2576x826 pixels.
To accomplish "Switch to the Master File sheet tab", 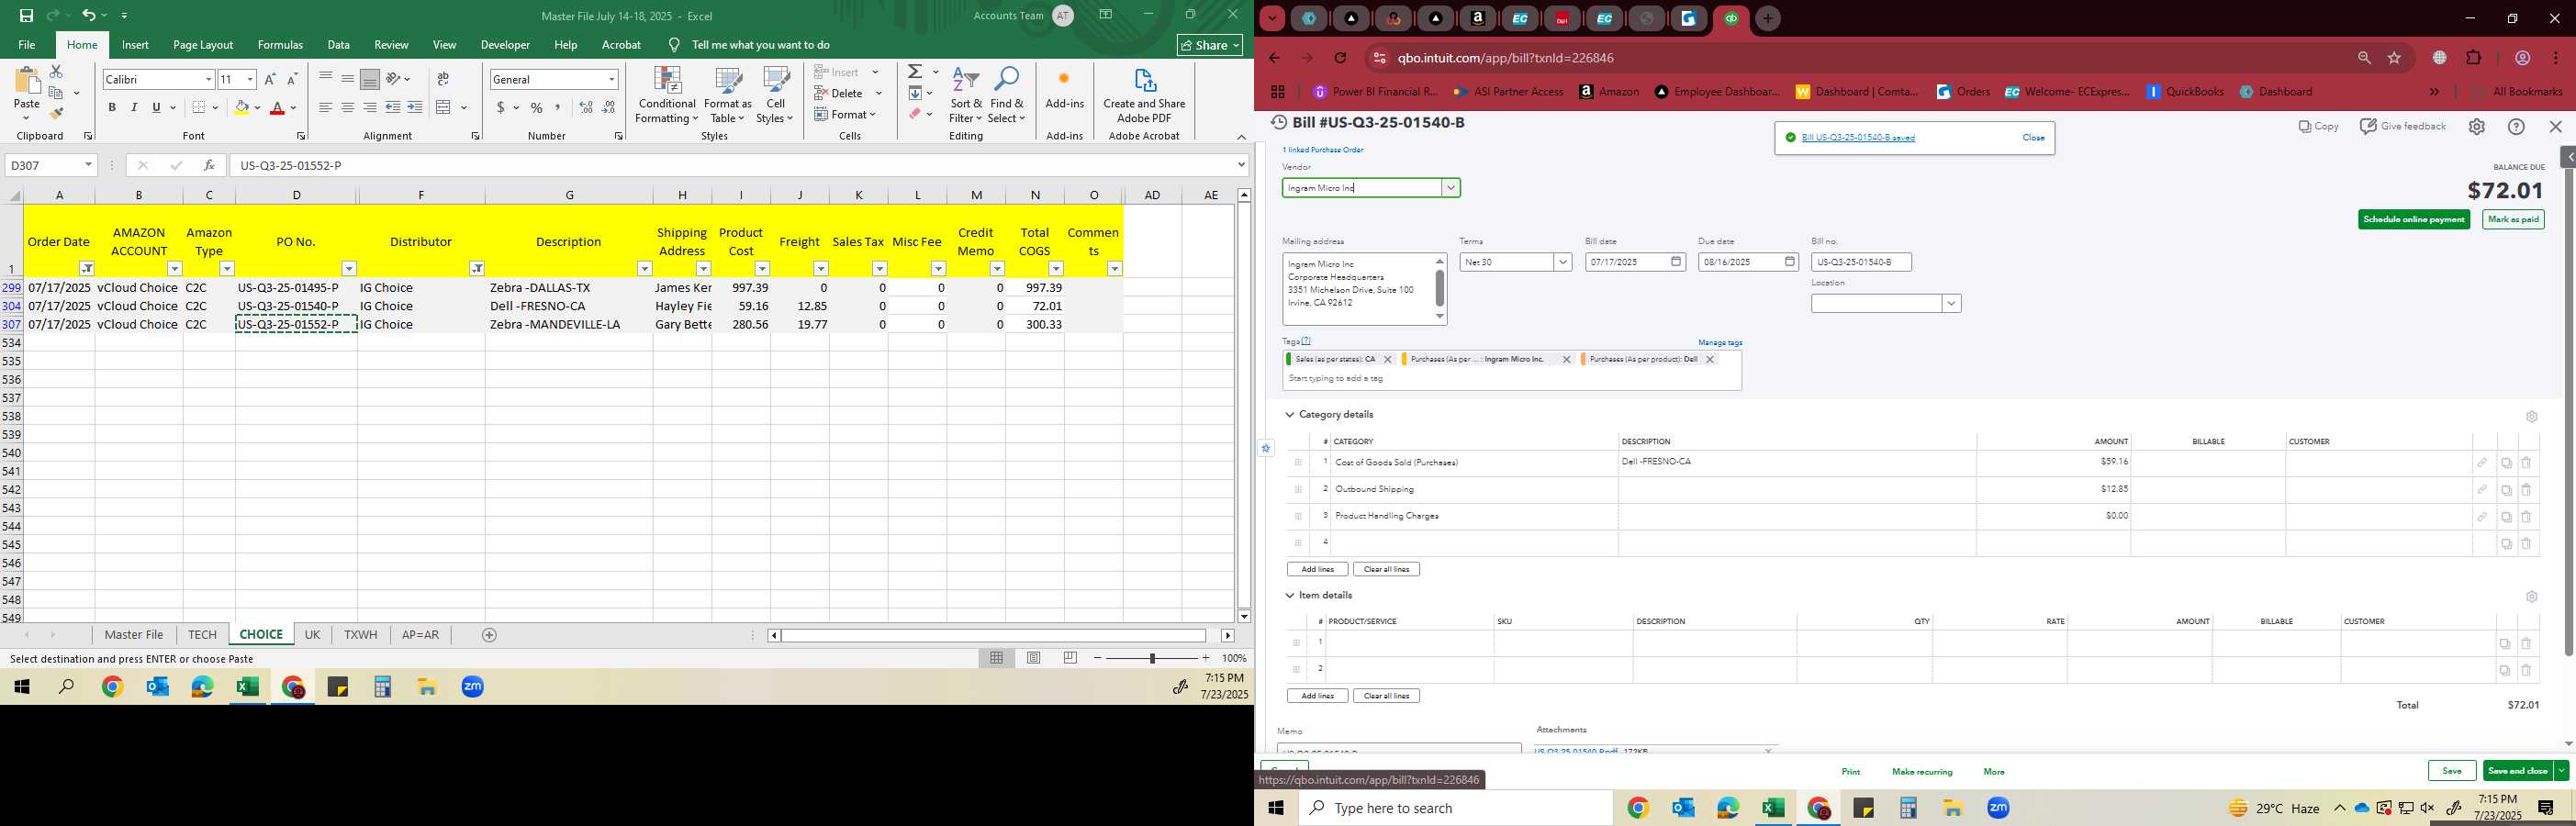I will (134, 635).
